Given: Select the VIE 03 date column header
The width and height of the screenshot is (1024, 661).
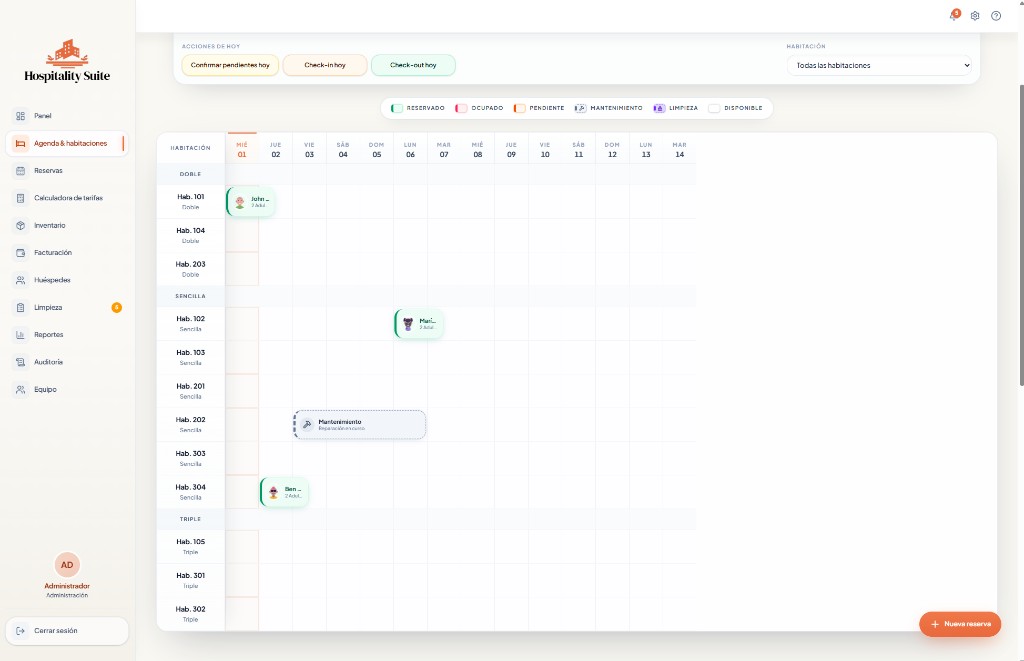Looking at the screenshot, I should (x=310, y=150).
